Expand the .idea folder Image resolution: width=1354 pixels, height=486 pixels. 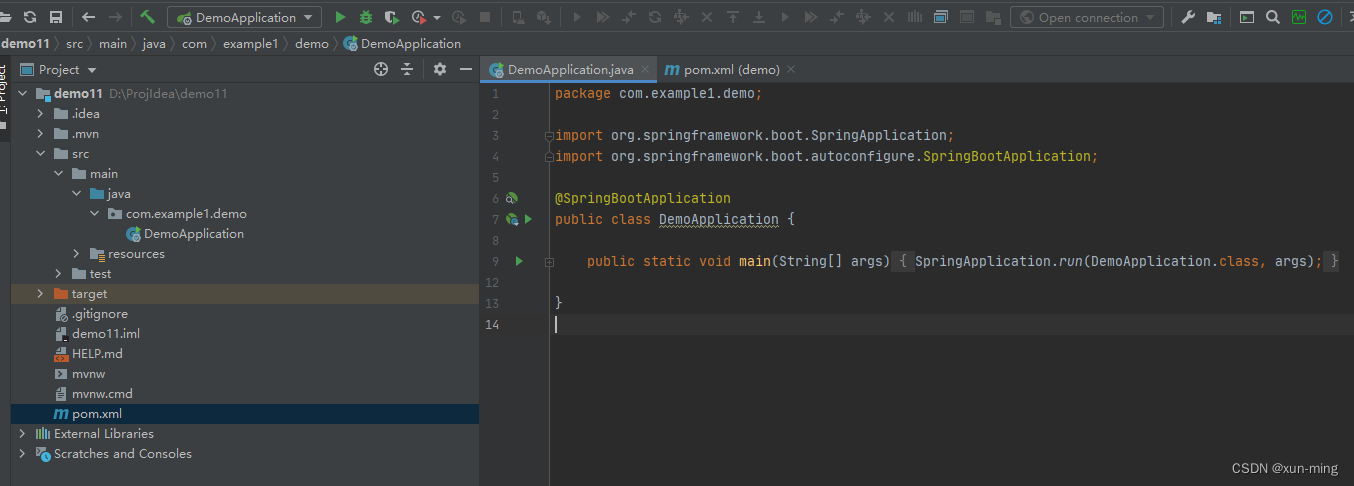point(41,114)
